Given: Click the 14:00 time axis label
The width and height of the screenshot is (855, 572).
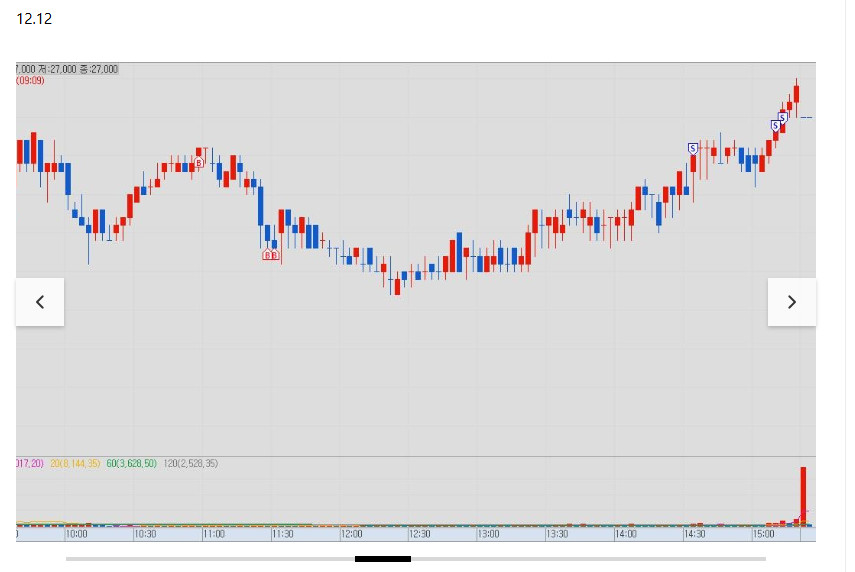Looking at the screenshot, I should (626, 535).
